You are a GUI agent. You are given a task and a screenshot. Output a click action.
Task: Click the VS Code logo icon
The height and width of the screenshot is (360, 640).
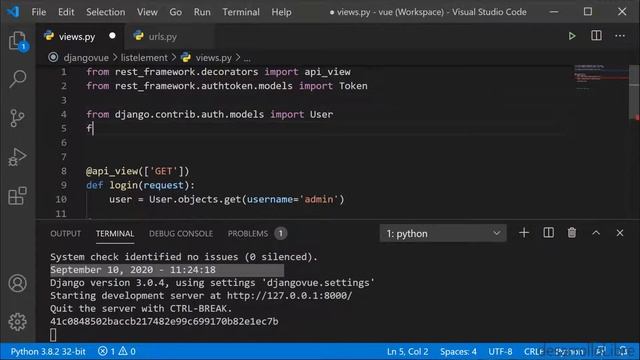[13, 11]
